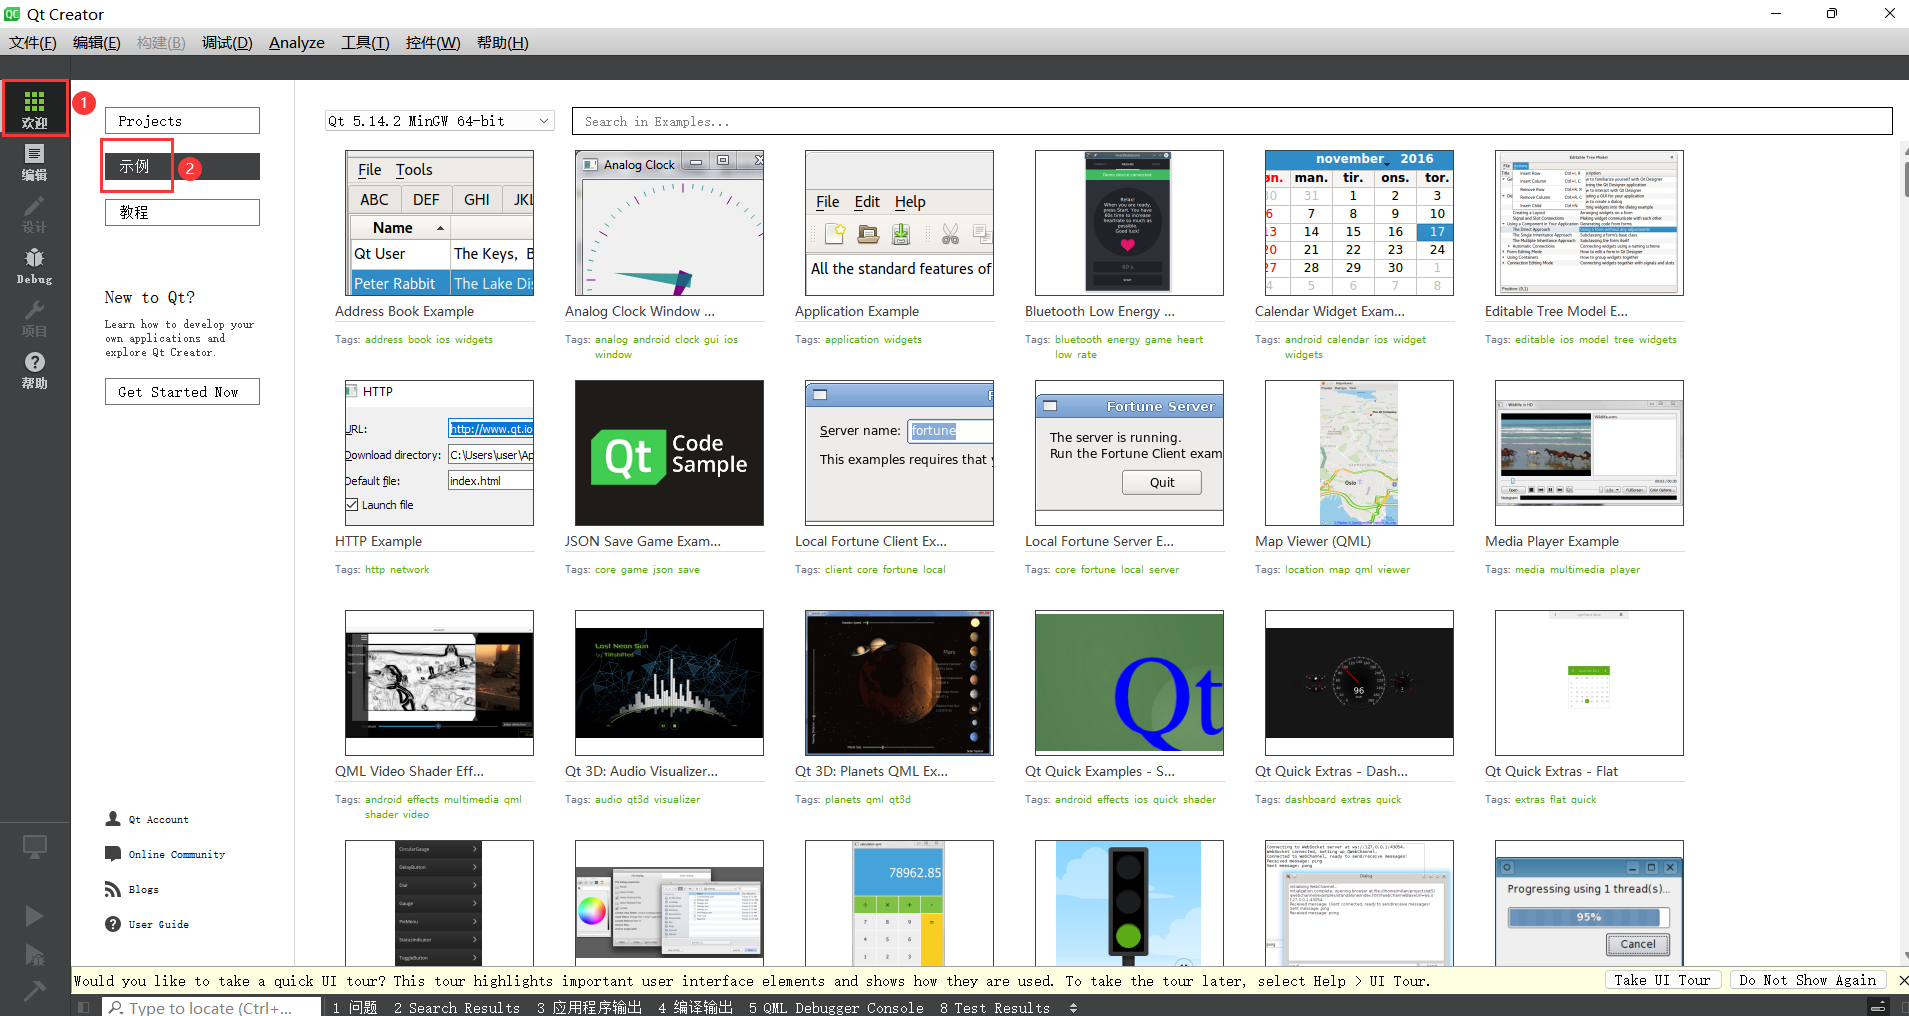Switch to the Design (设计) mode
This screenshot has height=1016, width=1909.
(x=35, y=214)
